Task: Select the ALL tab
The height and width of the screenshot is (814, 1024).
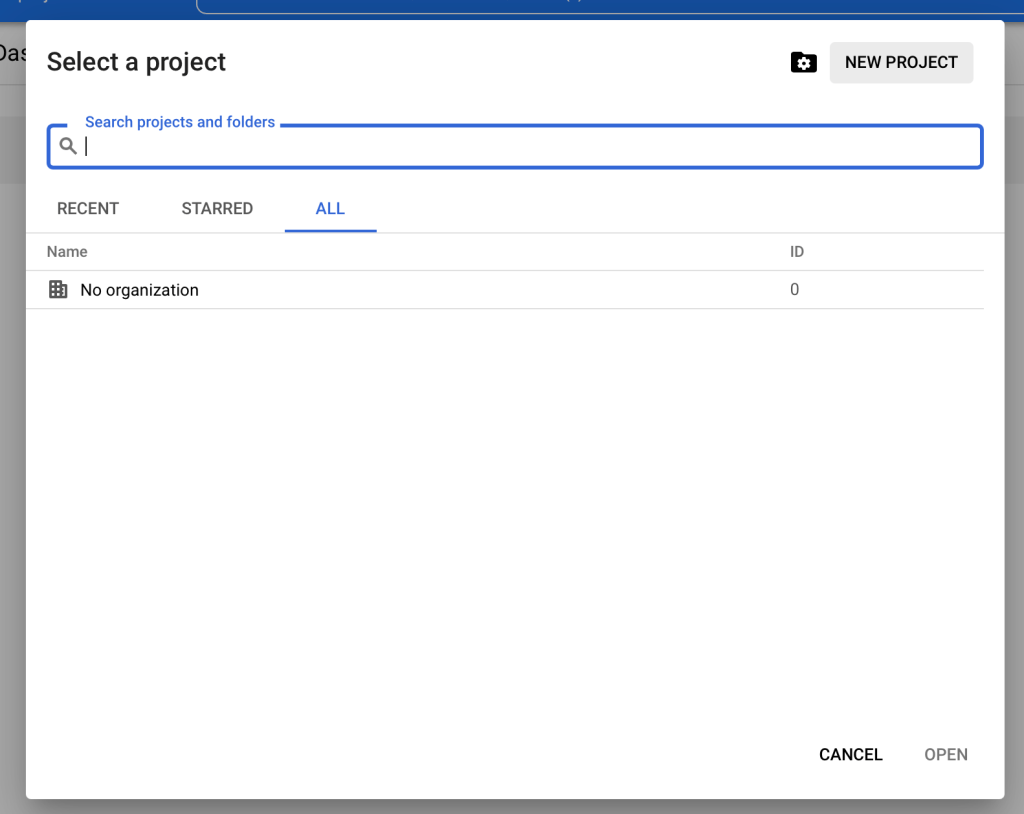Action: pos(330,209)
